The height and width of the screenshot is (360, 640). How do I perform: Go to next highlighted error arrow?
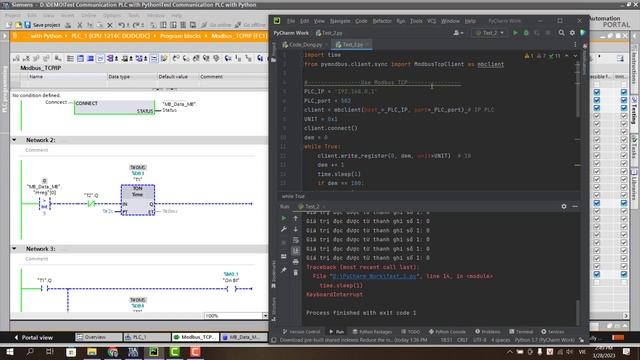[x=576, y=56]
